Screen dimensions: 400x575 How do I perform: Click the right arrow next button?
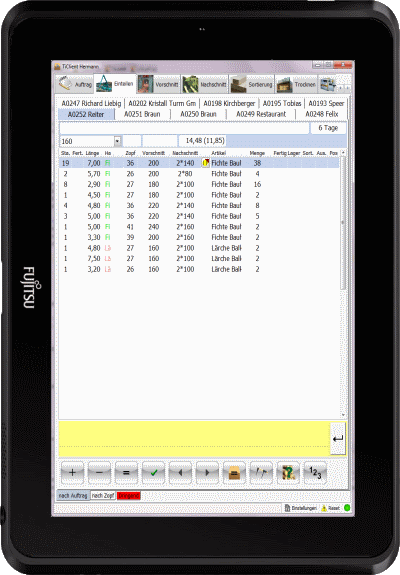(x=207, y=473)
